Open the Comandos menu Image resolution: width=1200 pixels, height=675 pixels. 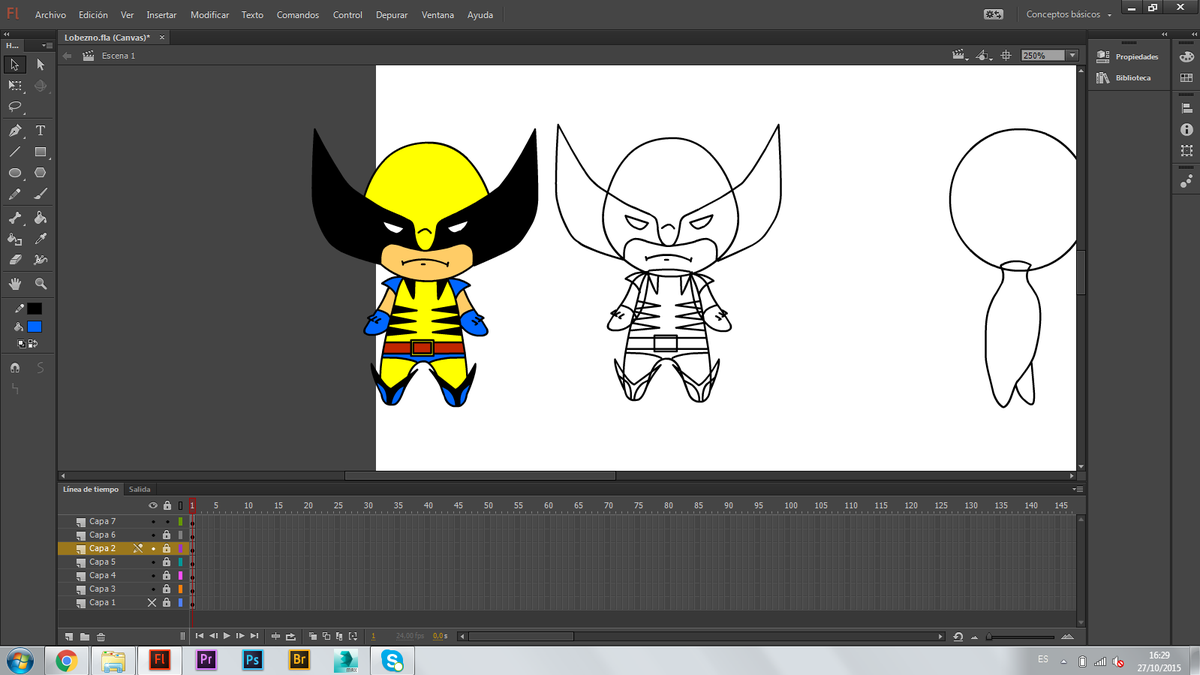(x=298, y=15)
